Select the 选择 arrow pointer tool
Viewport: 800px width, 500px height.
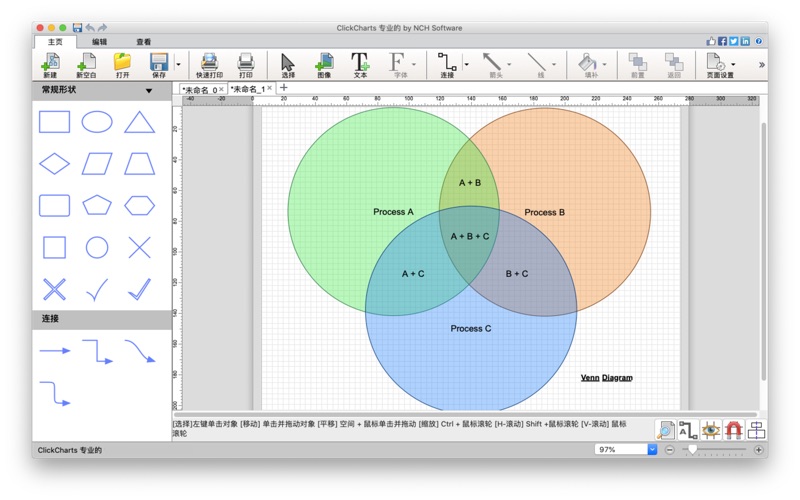coord(288,63)
